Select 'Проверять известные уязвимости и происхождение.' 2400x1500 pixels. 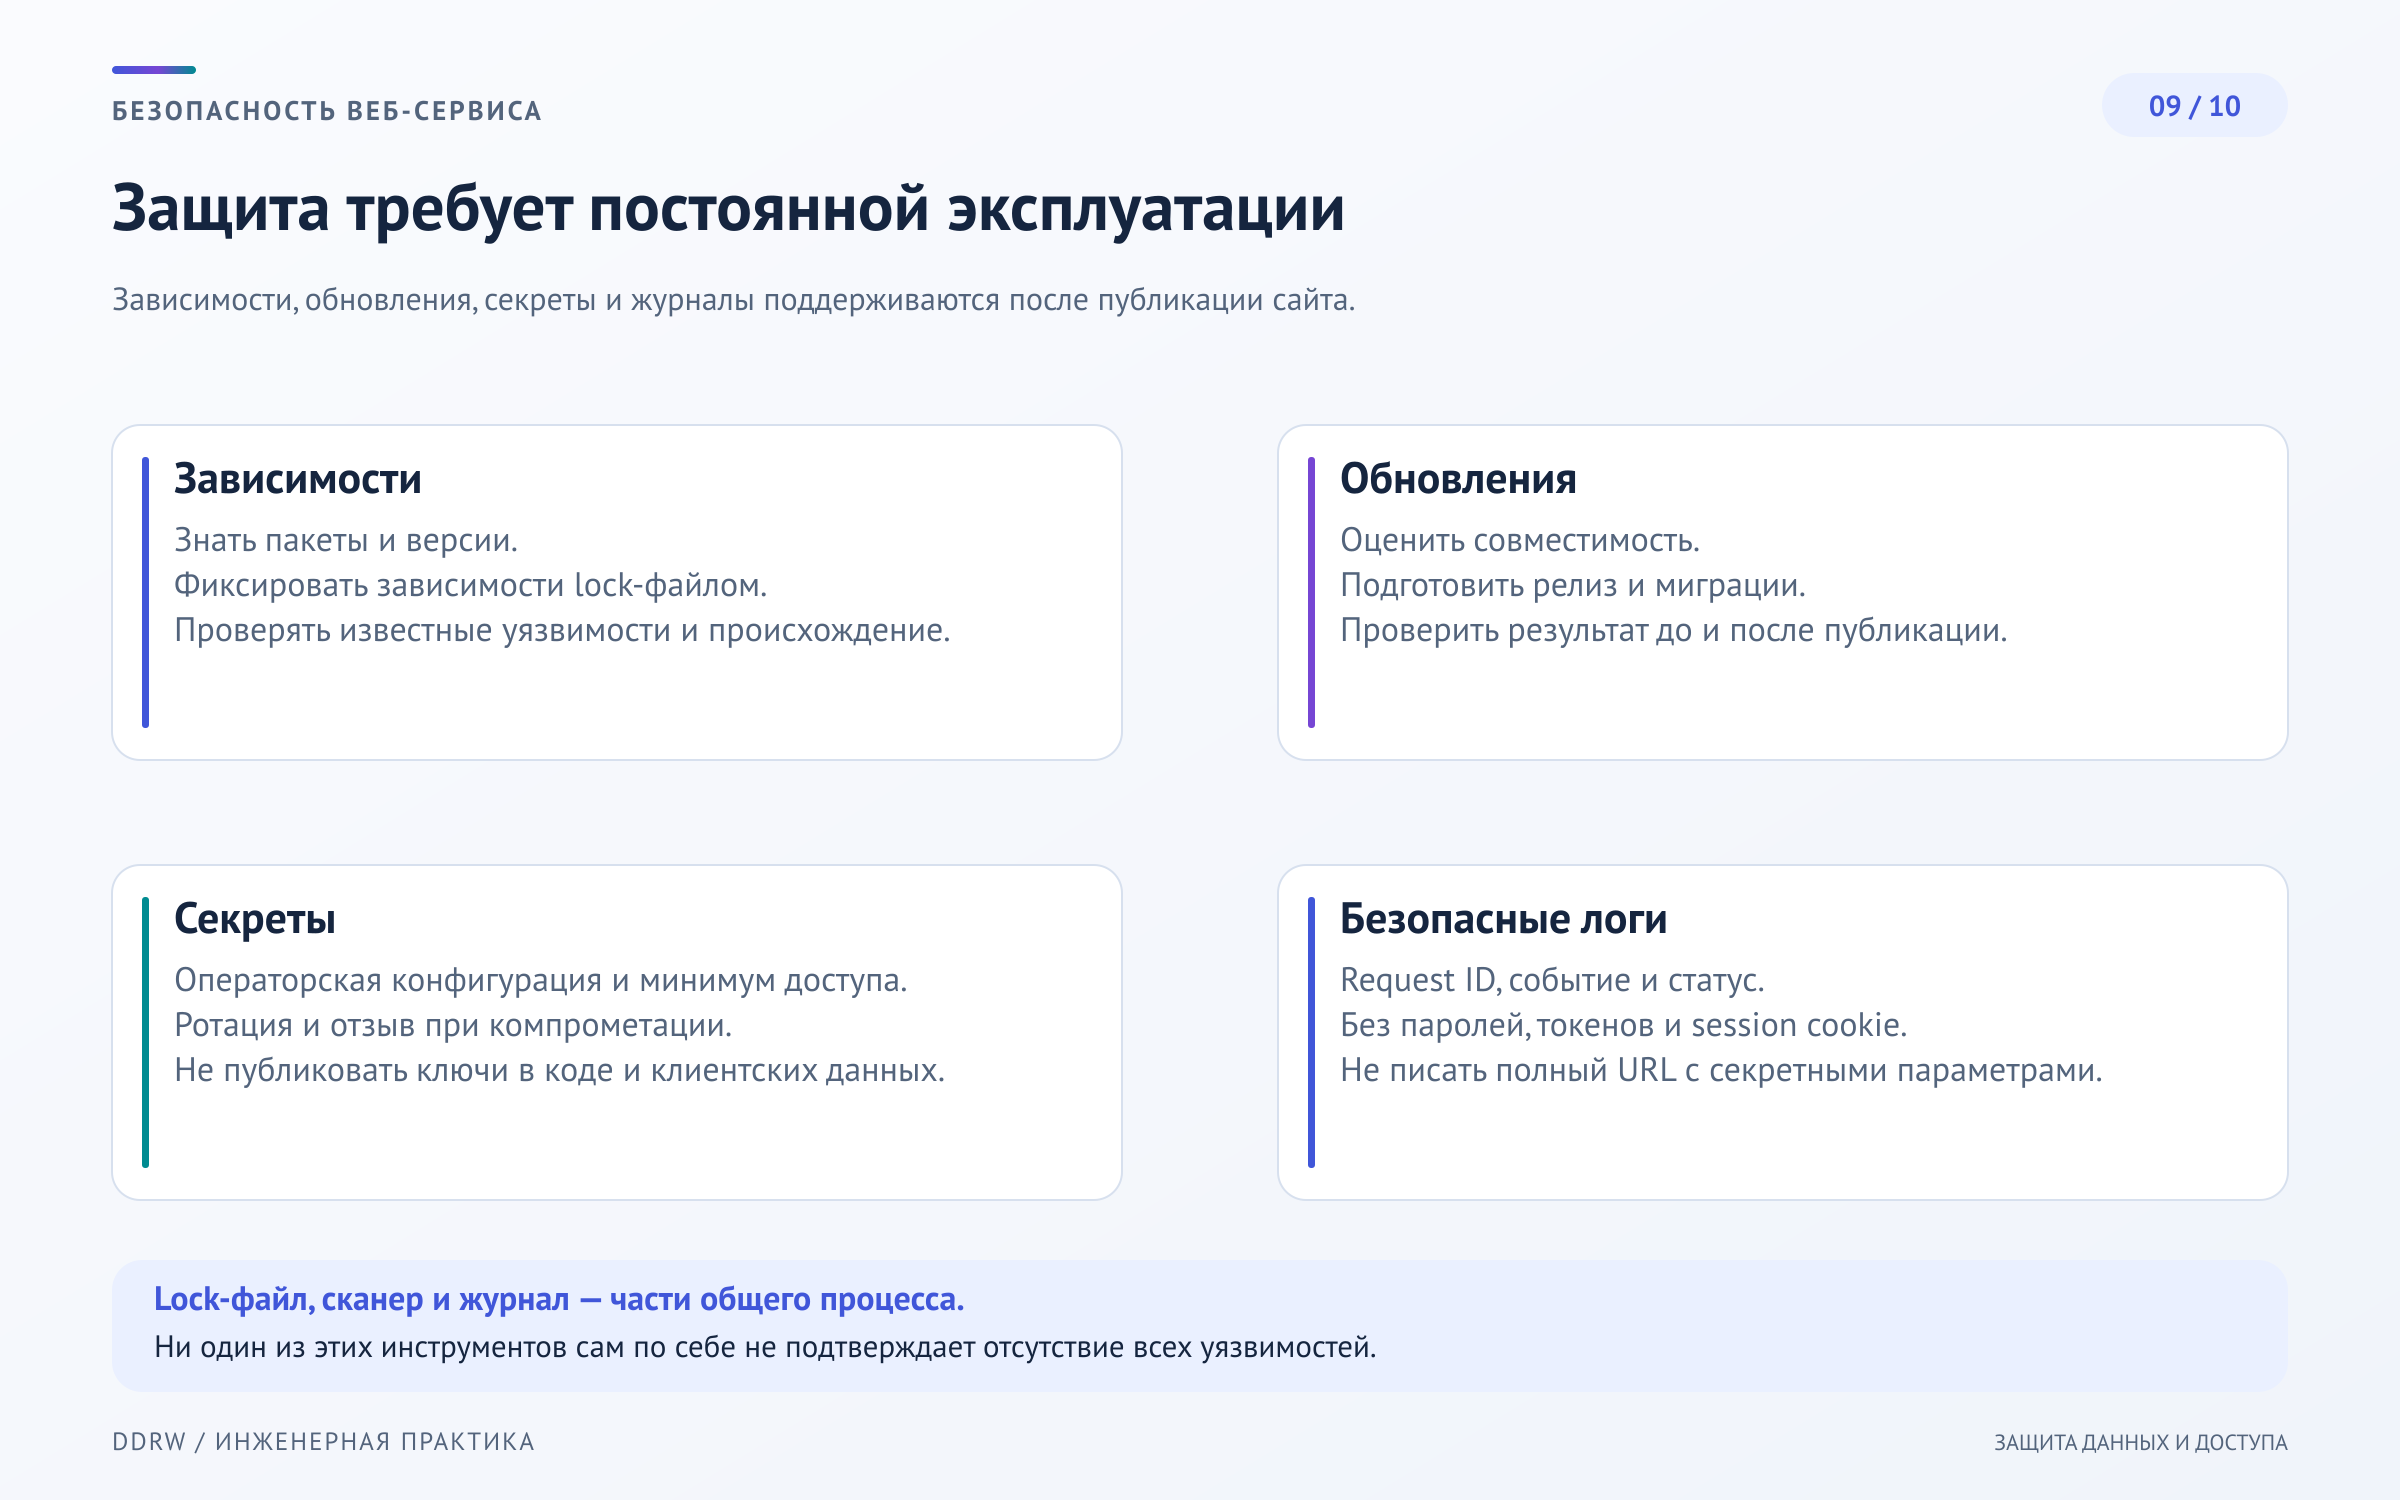click(x=562, y=630)
